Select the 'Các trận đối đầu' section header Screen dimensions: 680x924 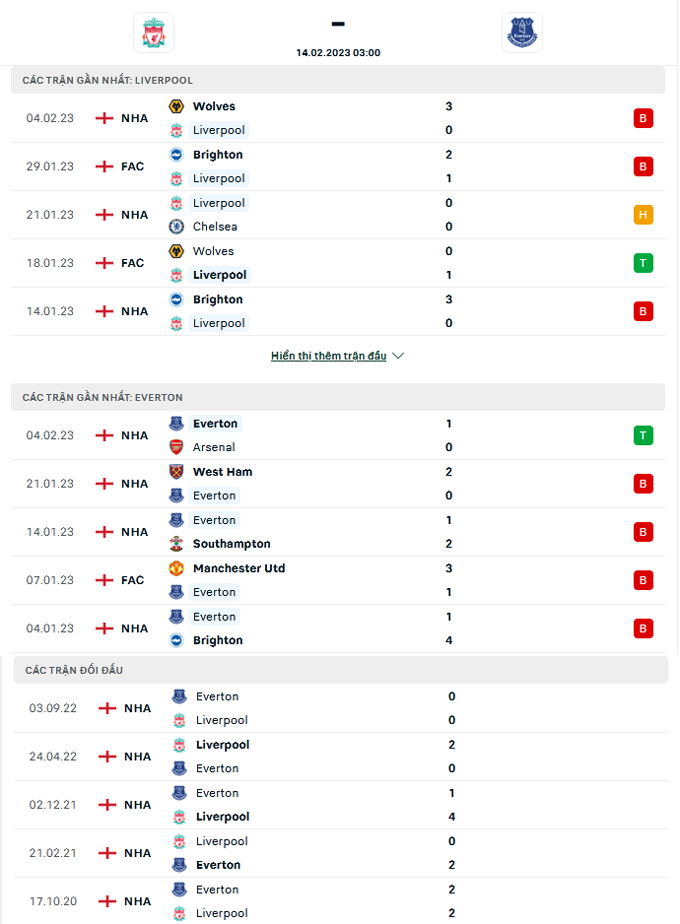click(73, 670)
